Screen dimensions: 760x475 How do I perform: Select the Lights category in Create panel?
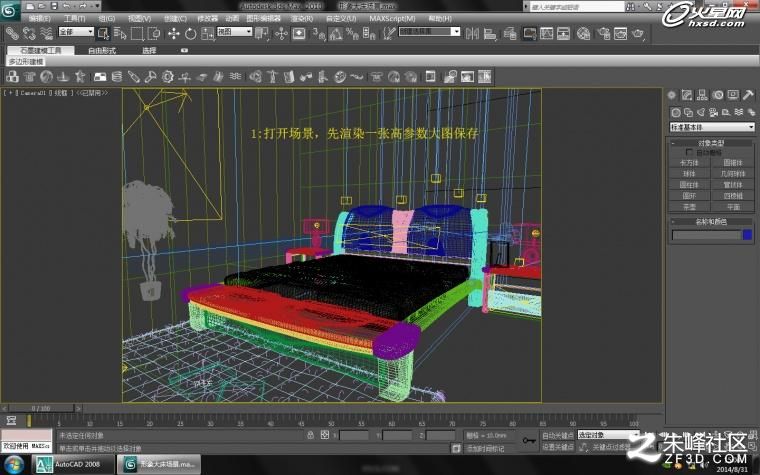point(700,112)
